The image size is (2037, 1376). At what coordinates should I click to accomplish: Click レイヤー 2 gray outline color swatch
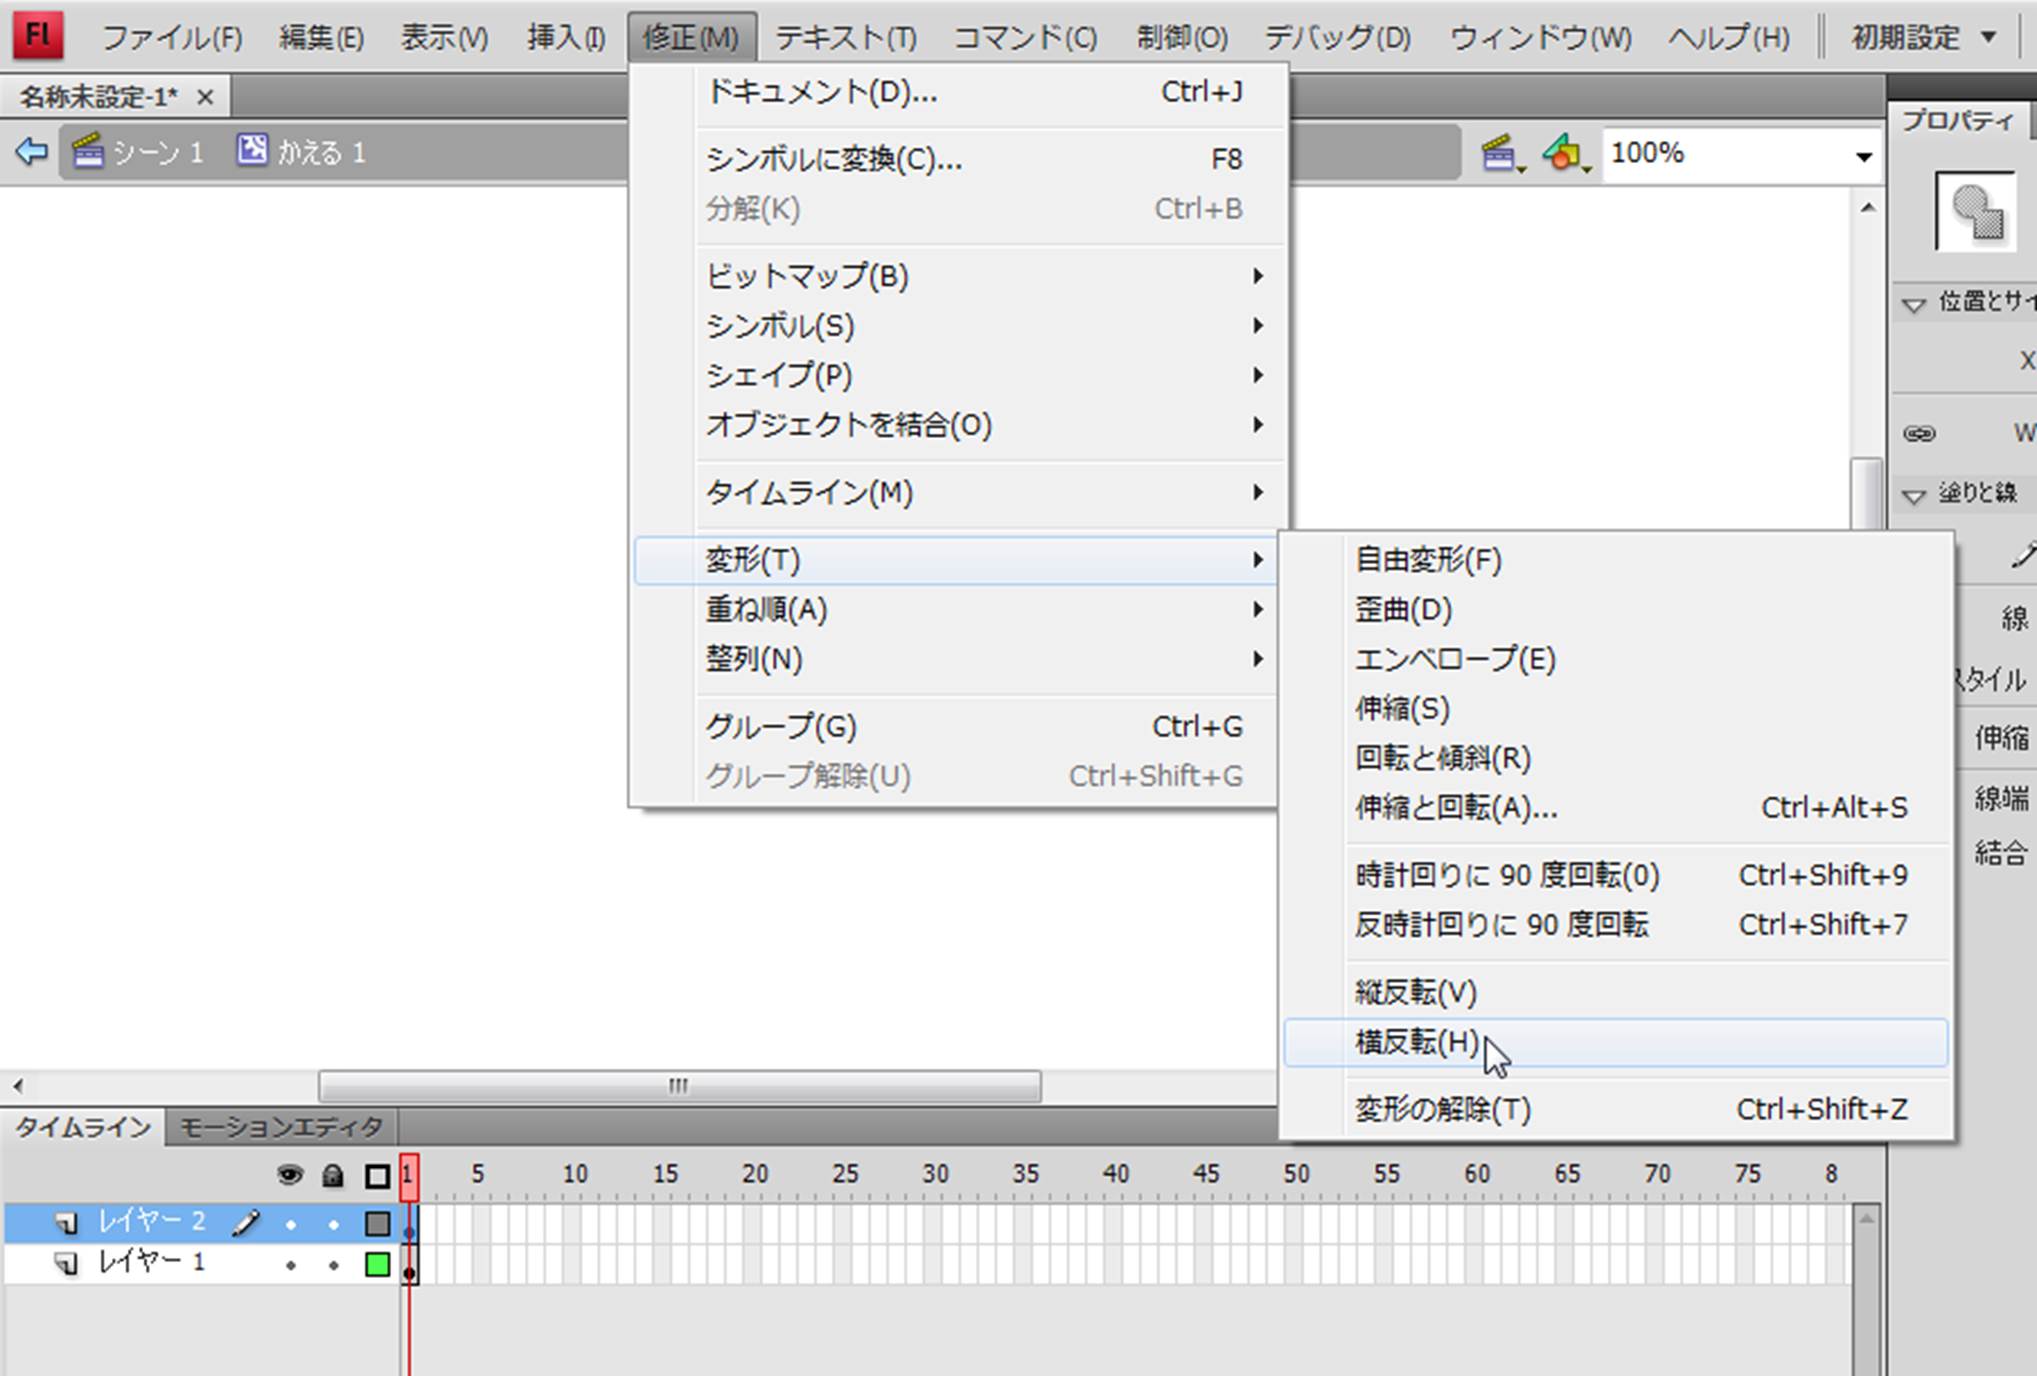[377, 1223]
